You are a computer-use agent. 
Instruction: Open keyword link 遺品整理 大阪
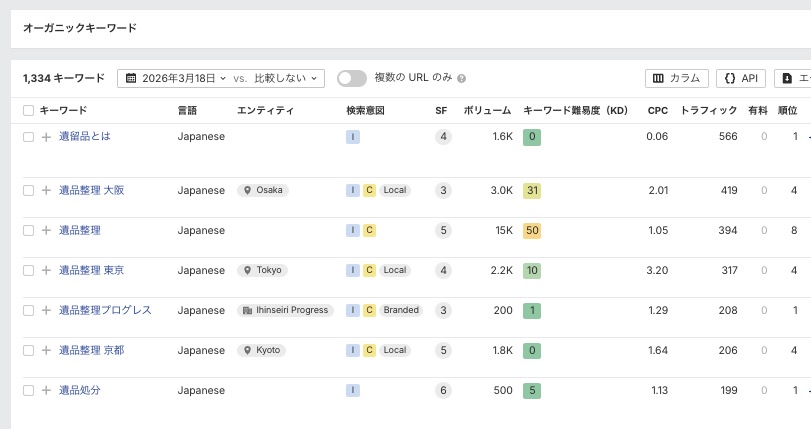[x=92, y=190]
